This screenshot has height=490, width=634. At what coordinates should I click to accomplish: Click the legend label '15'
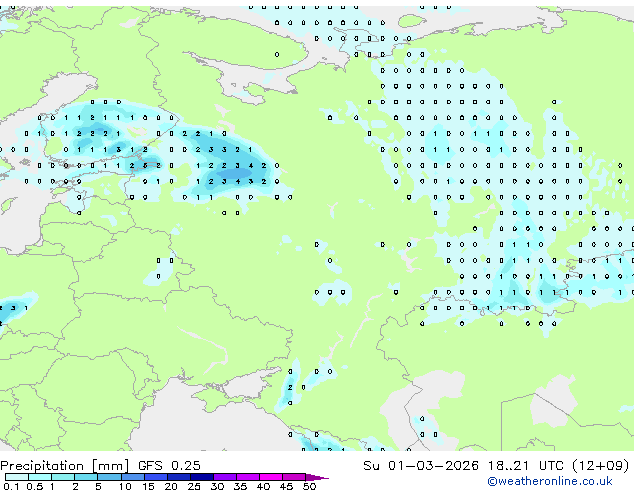pyautogui.click(x=148, y=486)
